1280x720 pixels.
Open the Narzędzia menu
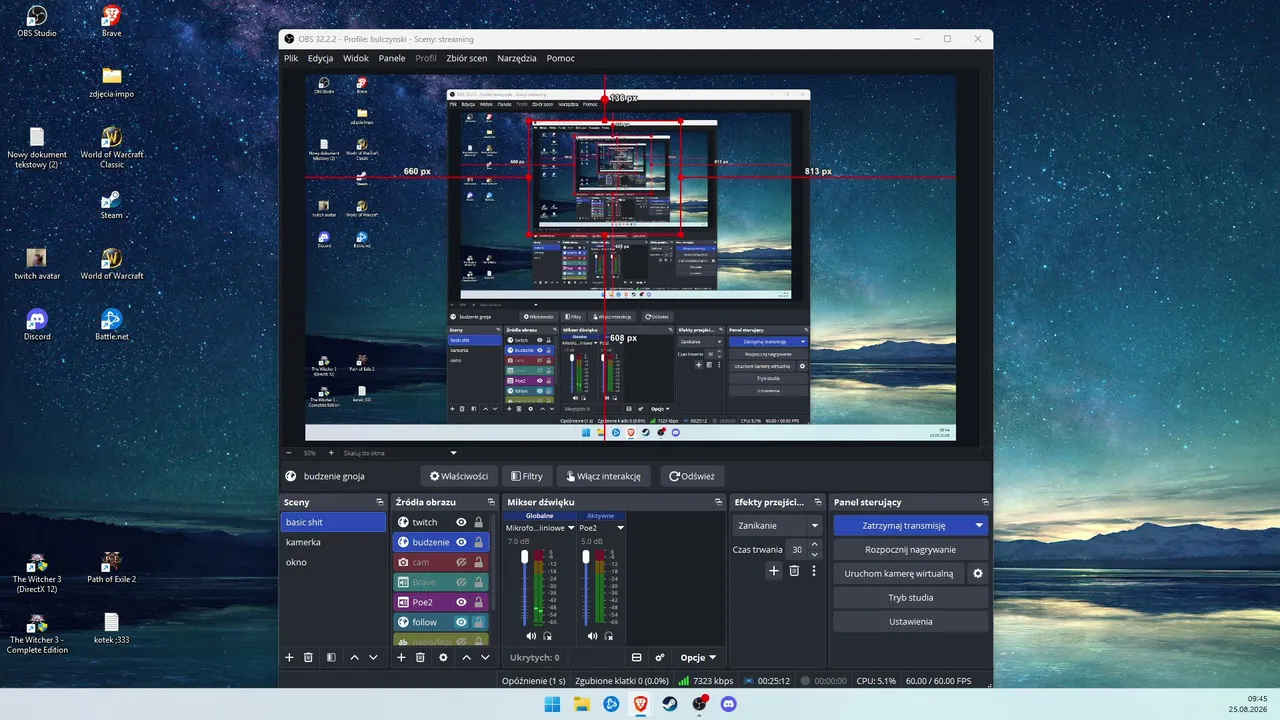click(517, 58)
